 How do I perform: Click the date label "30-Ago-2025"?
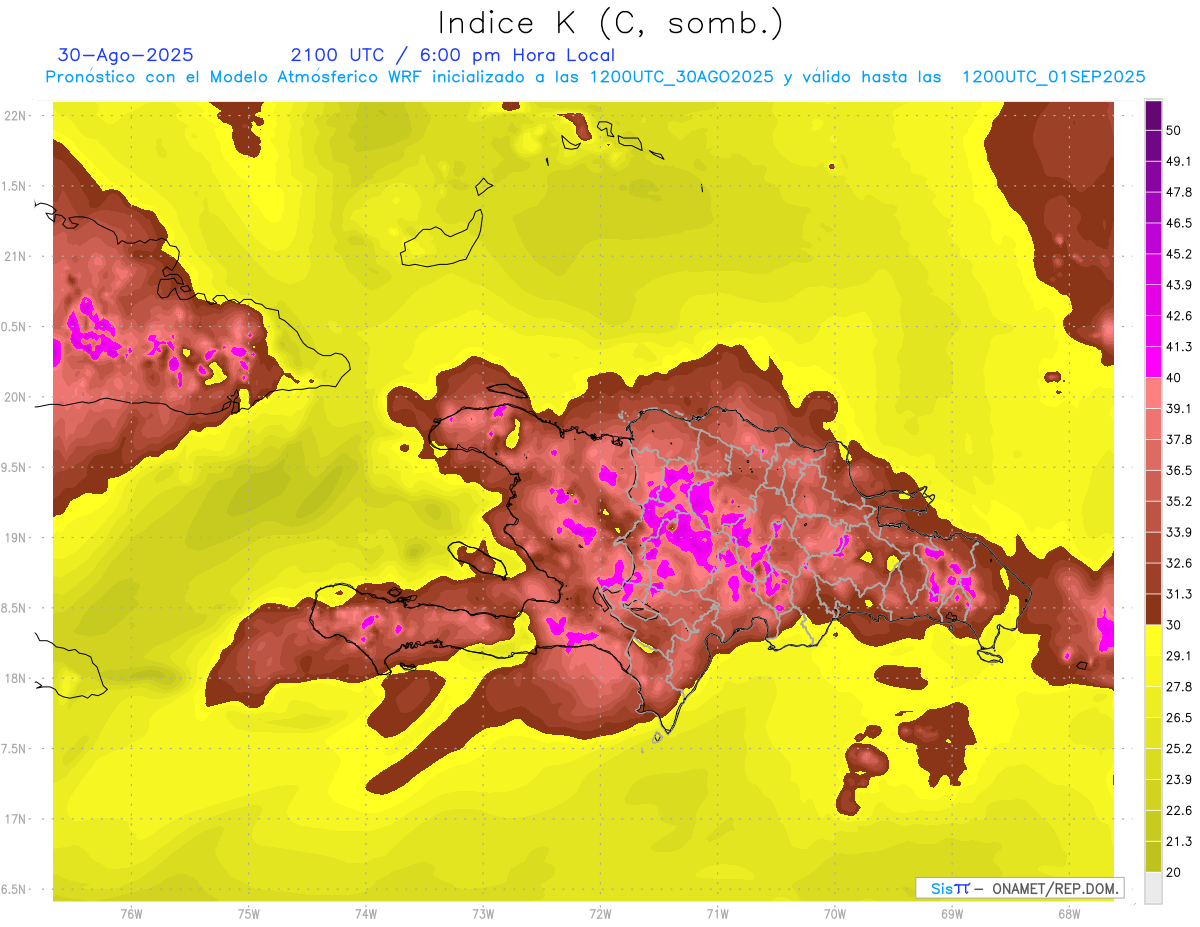[126, 55]
